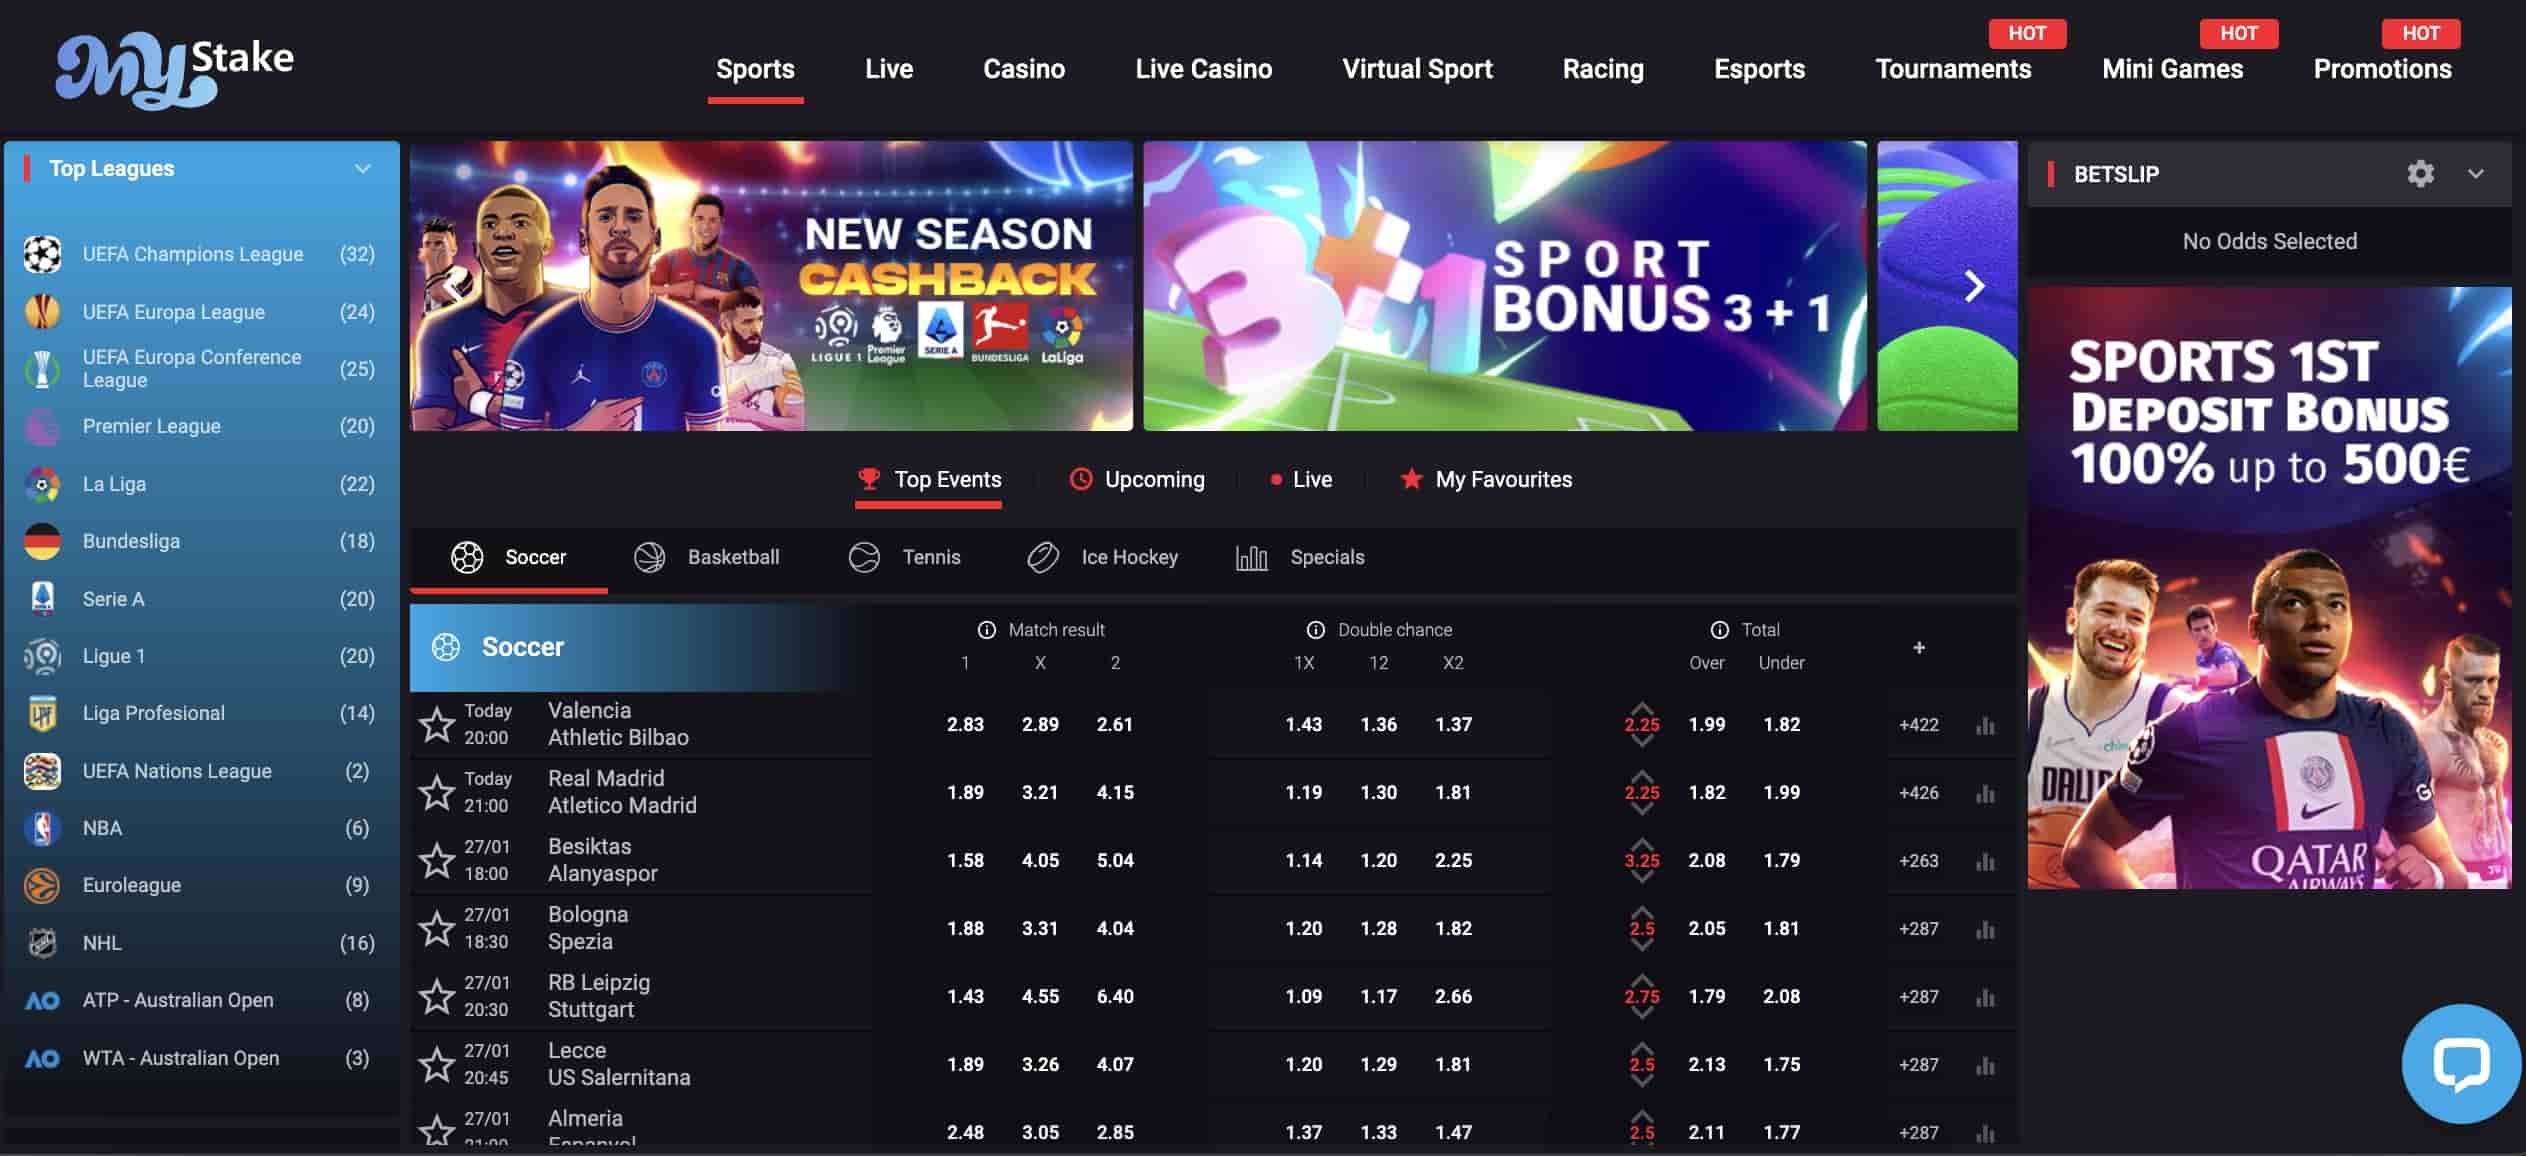This screenshot has width=2526, height=1156.
Task: Switch to the Live Casino menu
Action: tap(1203, 69)
